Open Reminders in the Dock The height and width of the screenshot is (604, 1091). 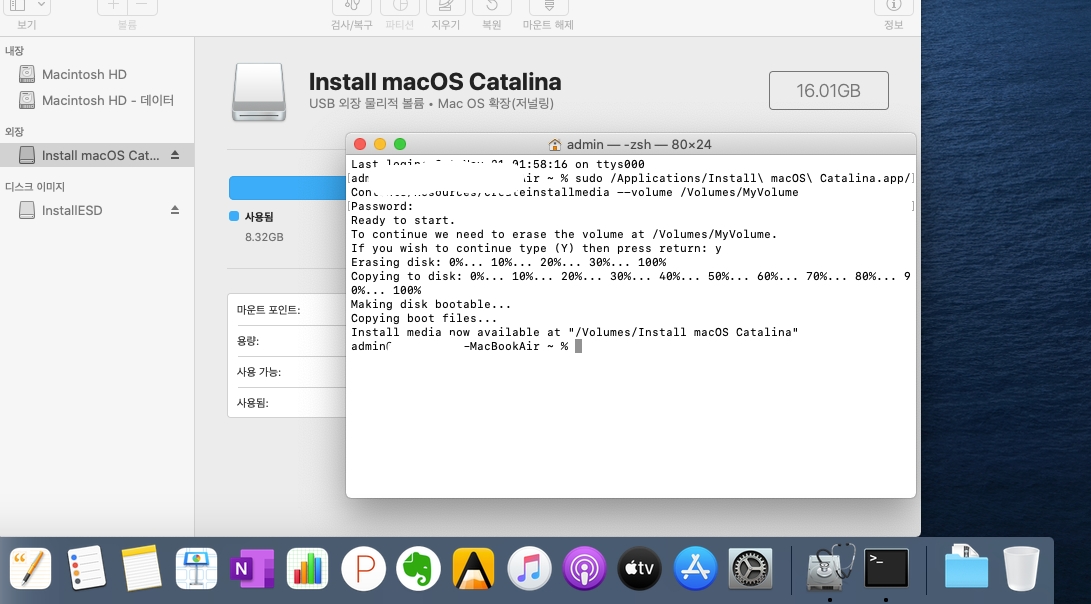86,568
